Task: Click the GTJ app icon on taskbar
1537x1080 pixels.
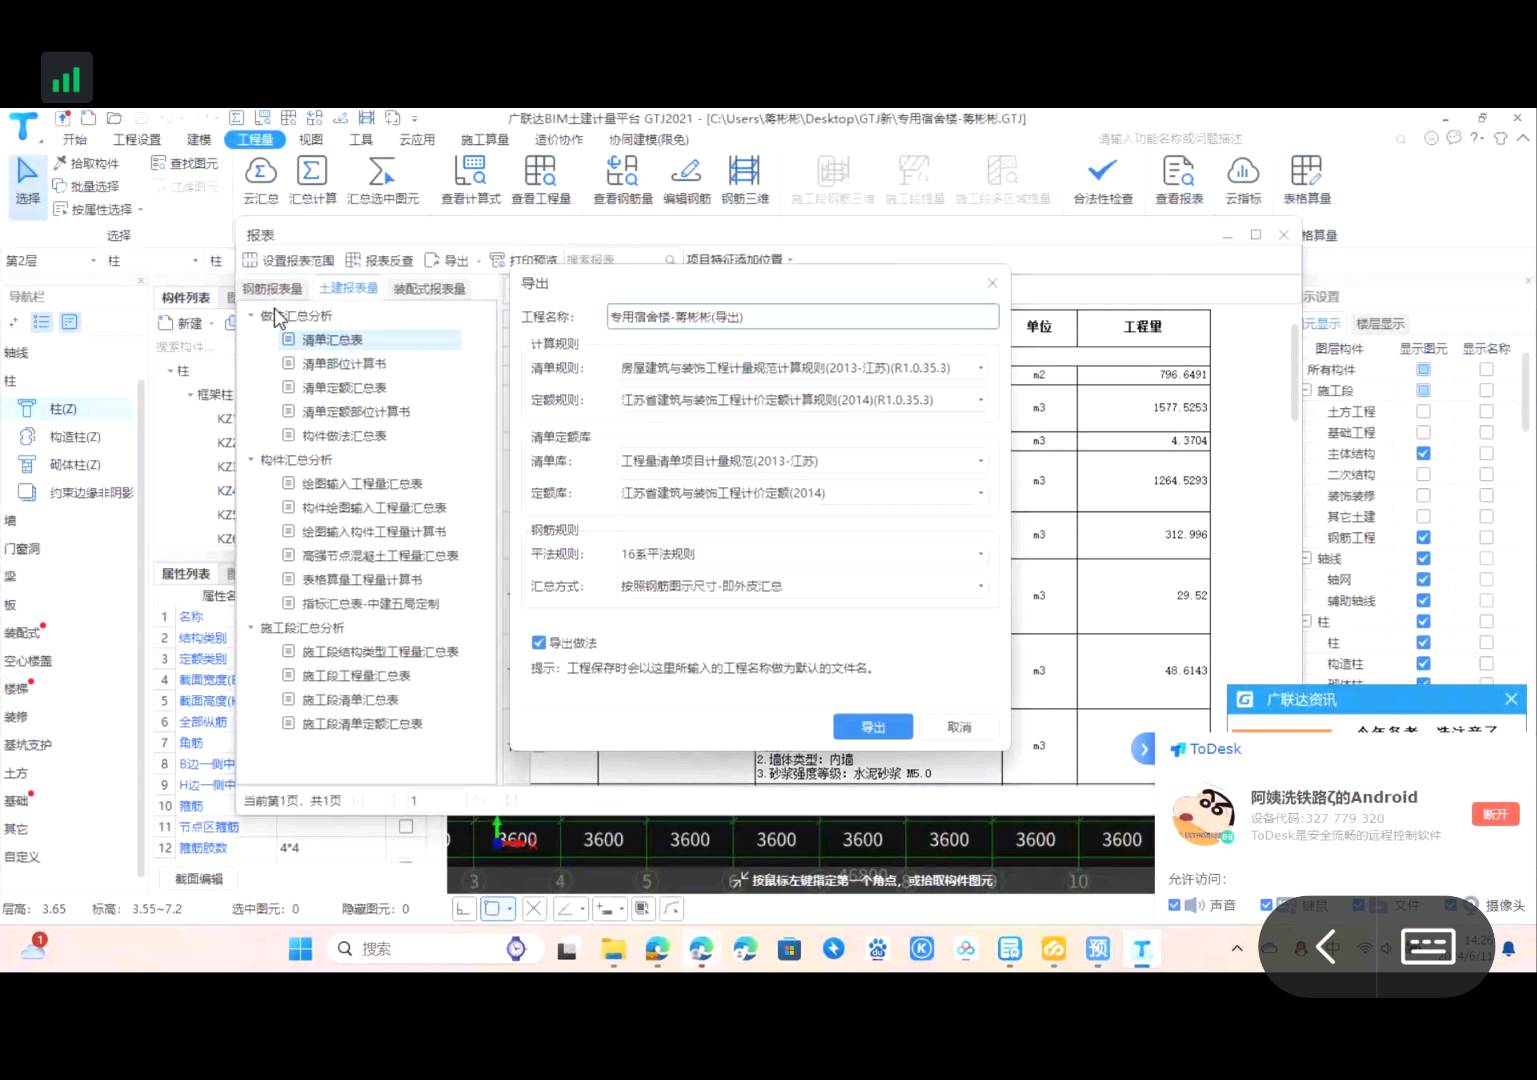Action: click(1141, 949)
